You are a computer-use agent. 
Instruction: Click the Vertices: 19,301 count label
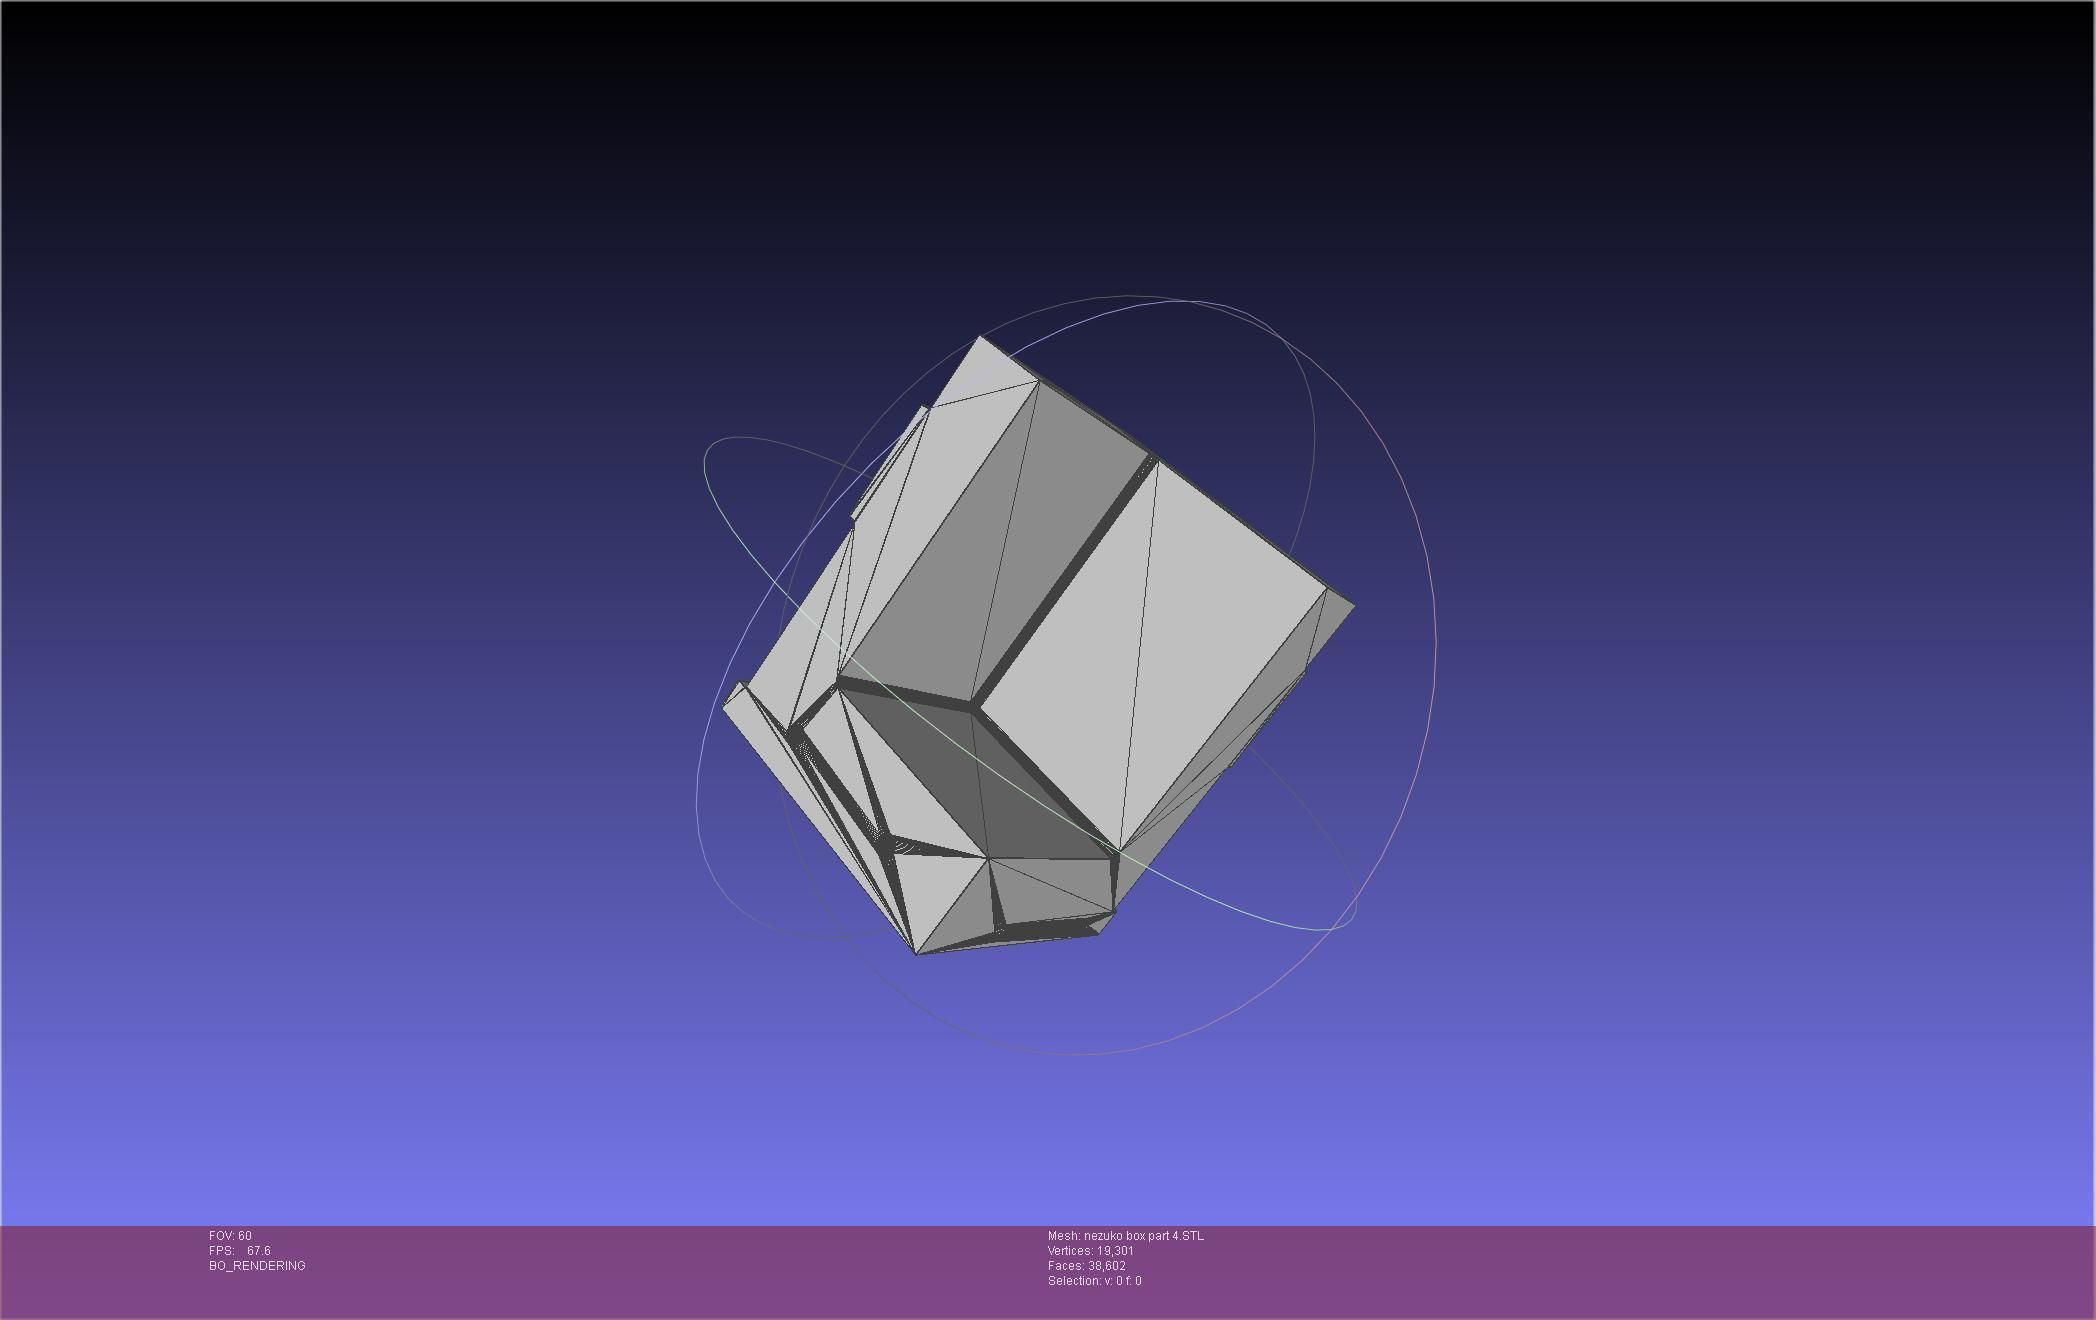coord(1090,1251)
